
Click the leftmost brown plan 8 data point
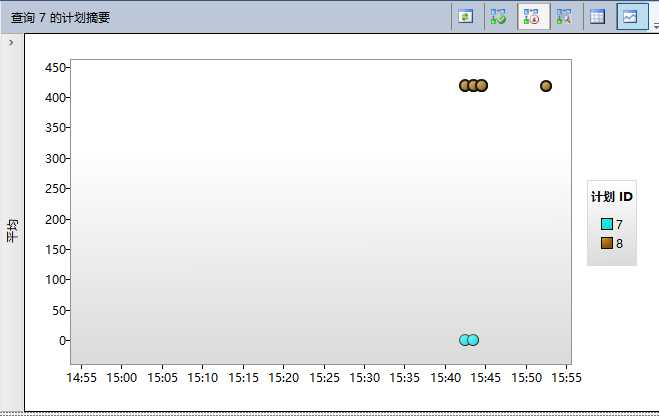pos(464,86)
